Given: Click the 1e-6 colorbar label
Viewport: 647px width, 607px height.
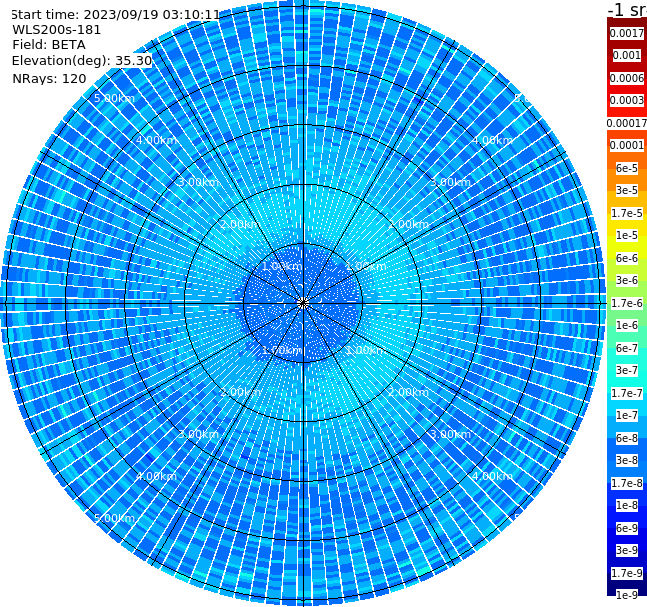Looking at the screenshot, I should 627,325.
